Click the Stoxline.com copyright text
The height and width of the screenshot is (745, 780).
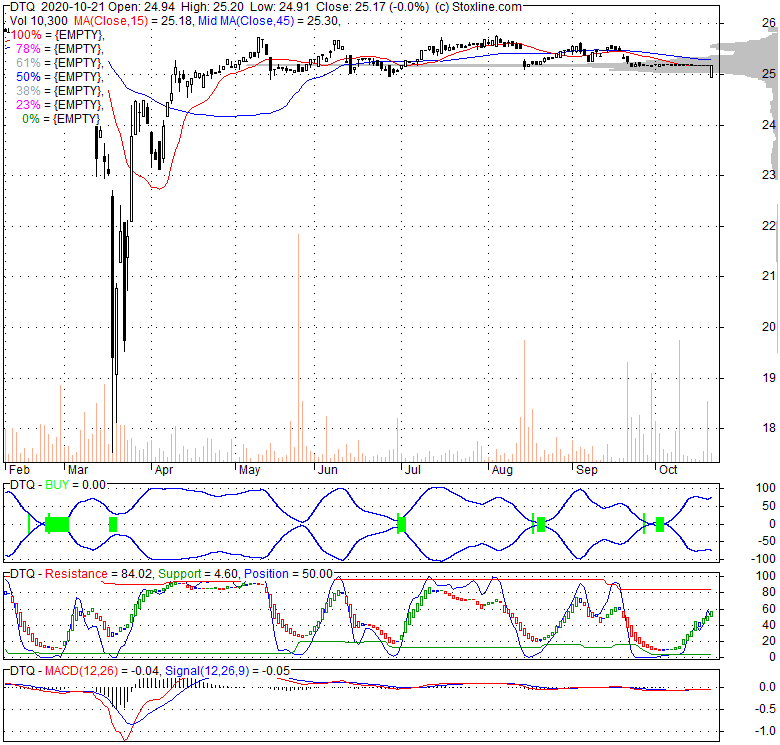(478, 7)
